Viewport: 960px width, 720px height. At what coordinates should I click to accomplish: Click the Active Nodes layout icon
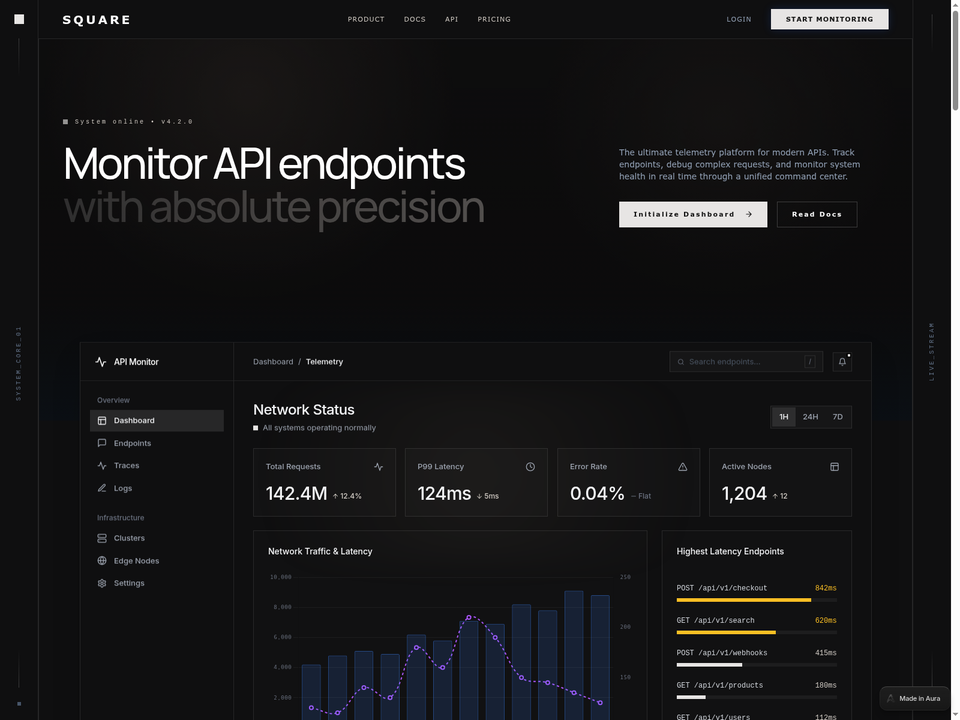click(834, 467)
